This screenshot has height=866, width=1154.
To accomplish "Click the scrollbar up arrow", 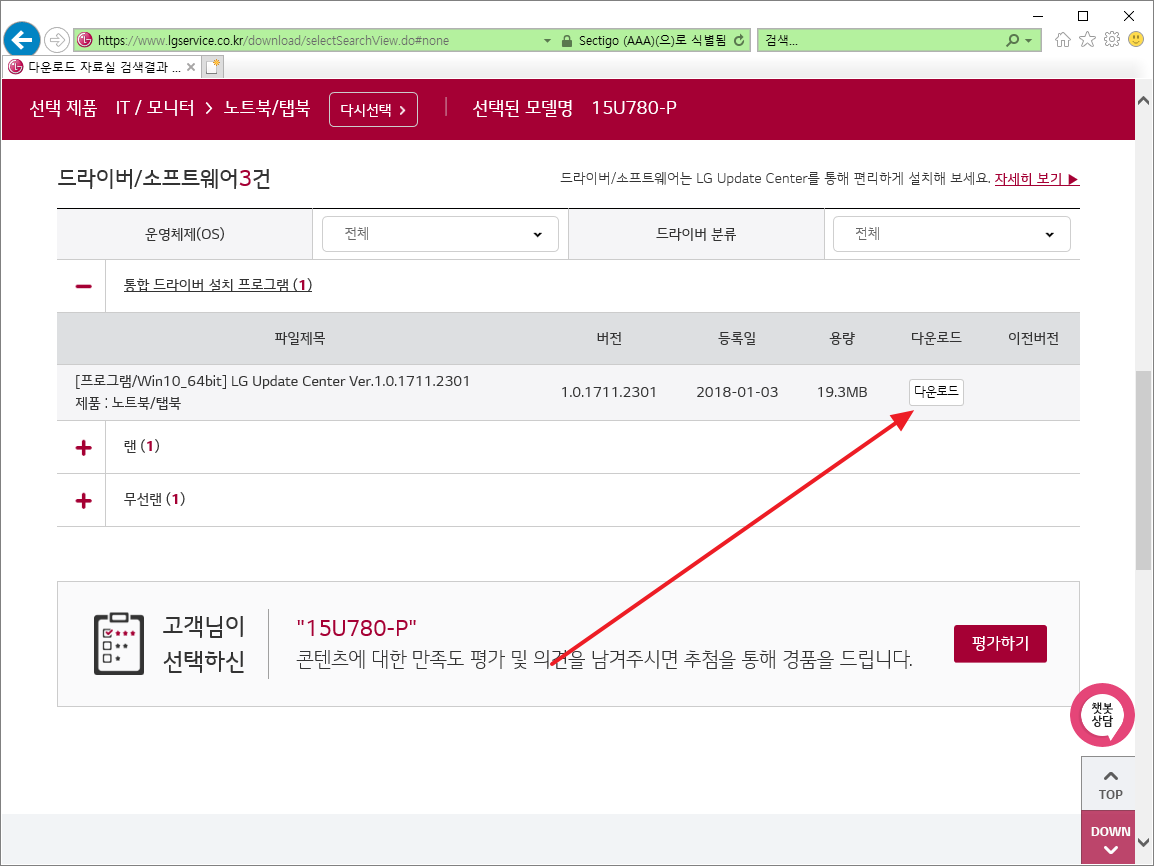I will pyautogui.click(x=1143, y=101).
